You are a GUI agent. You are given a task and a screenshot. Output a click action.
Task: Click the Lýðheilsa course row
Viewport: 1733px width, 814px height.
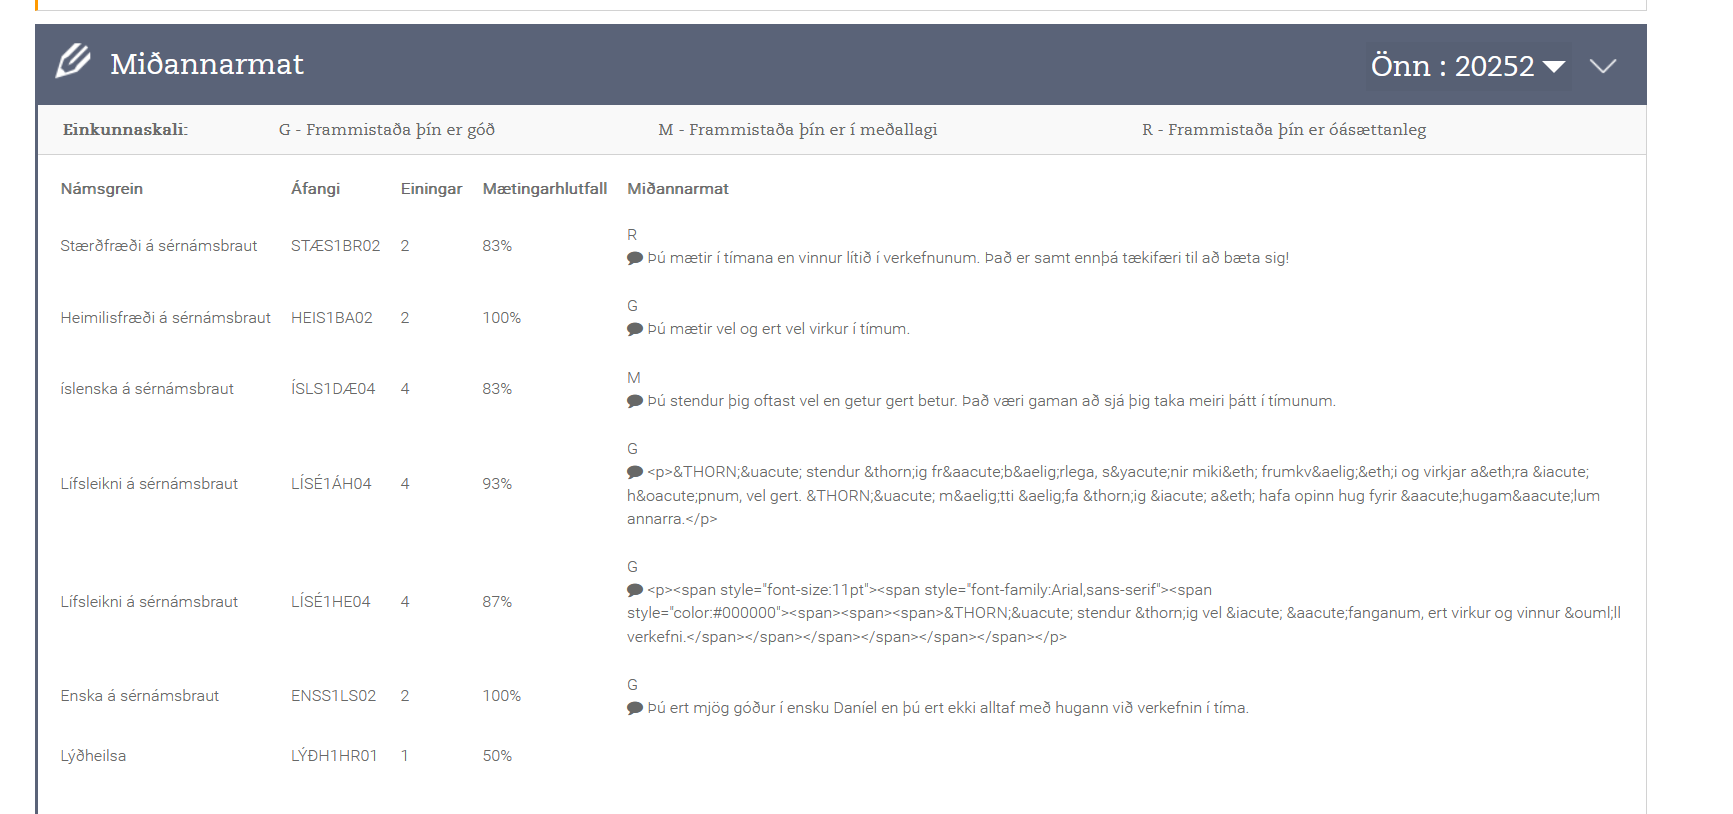pyautogui.click(x=93, y=756)
